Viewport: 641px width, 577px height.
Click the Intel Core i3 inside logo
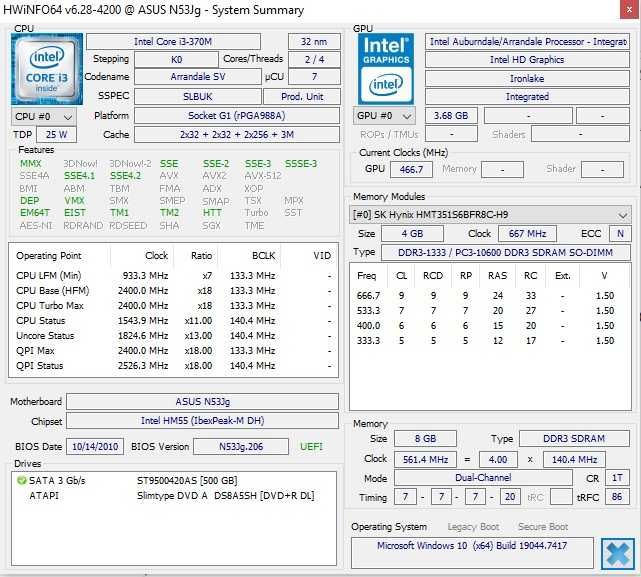47,70
